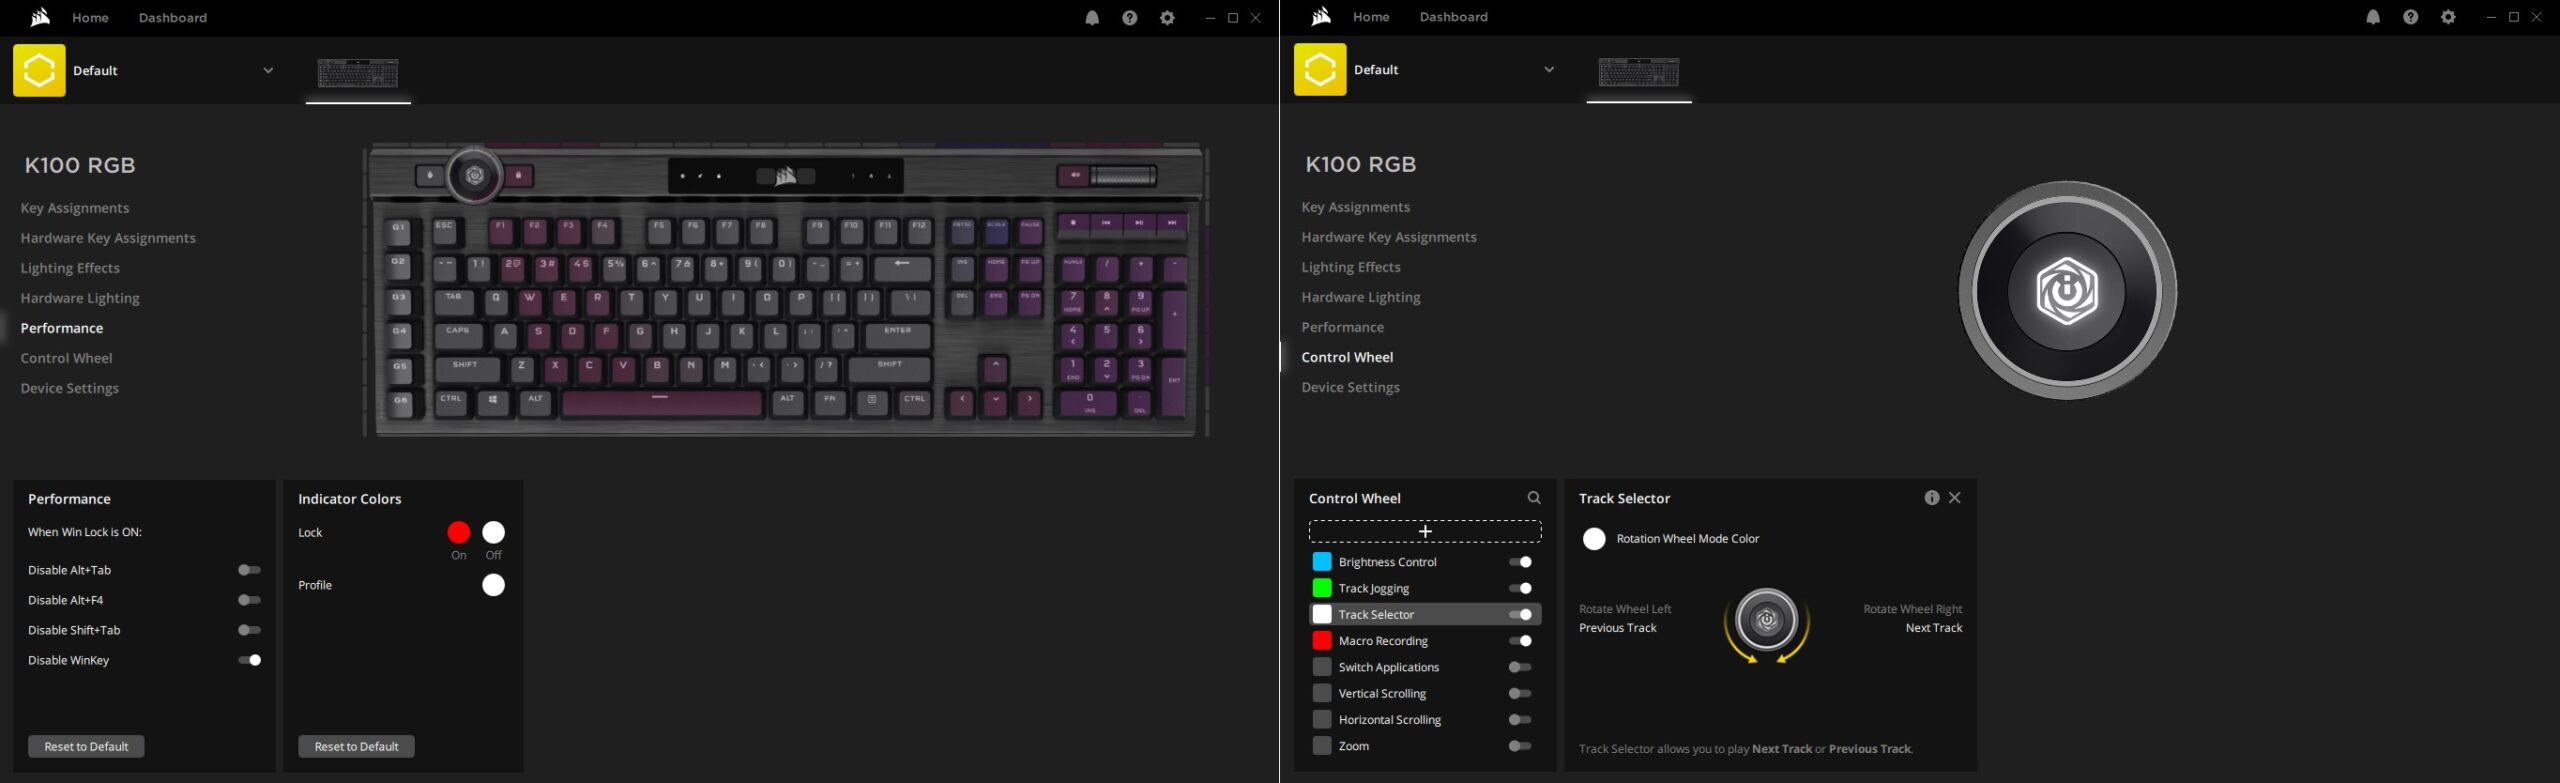
Task: Enable Zoom mode switch
Action: (x=1520, y=746)
